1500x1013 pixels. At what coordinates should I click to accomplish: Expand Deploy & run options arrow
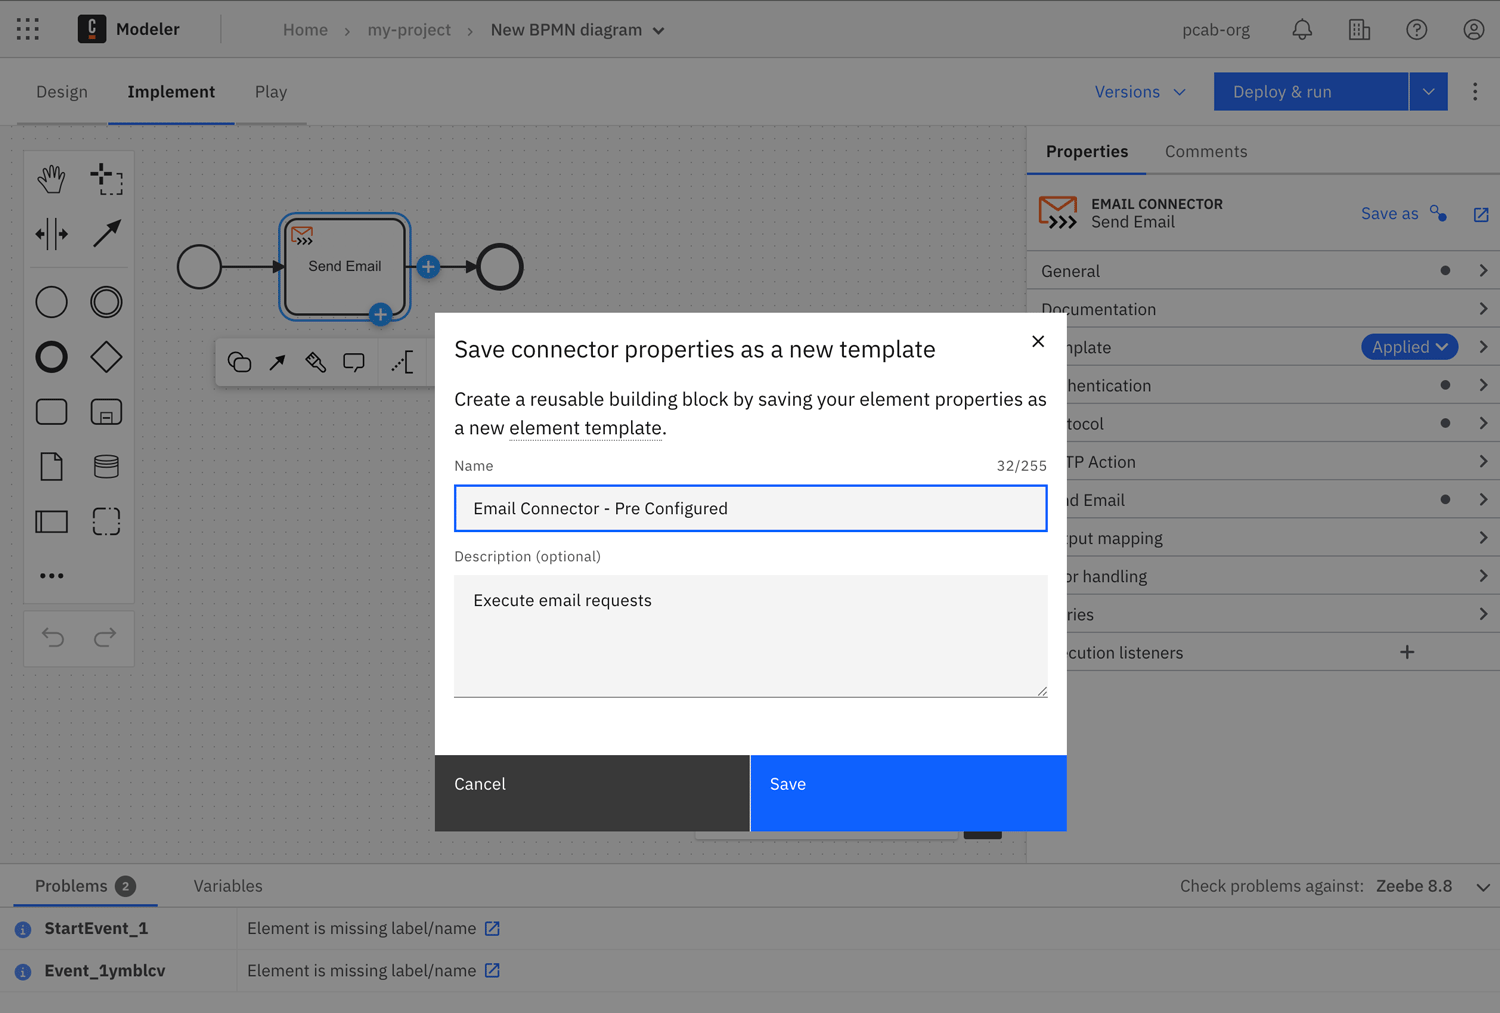[1428, 92]
